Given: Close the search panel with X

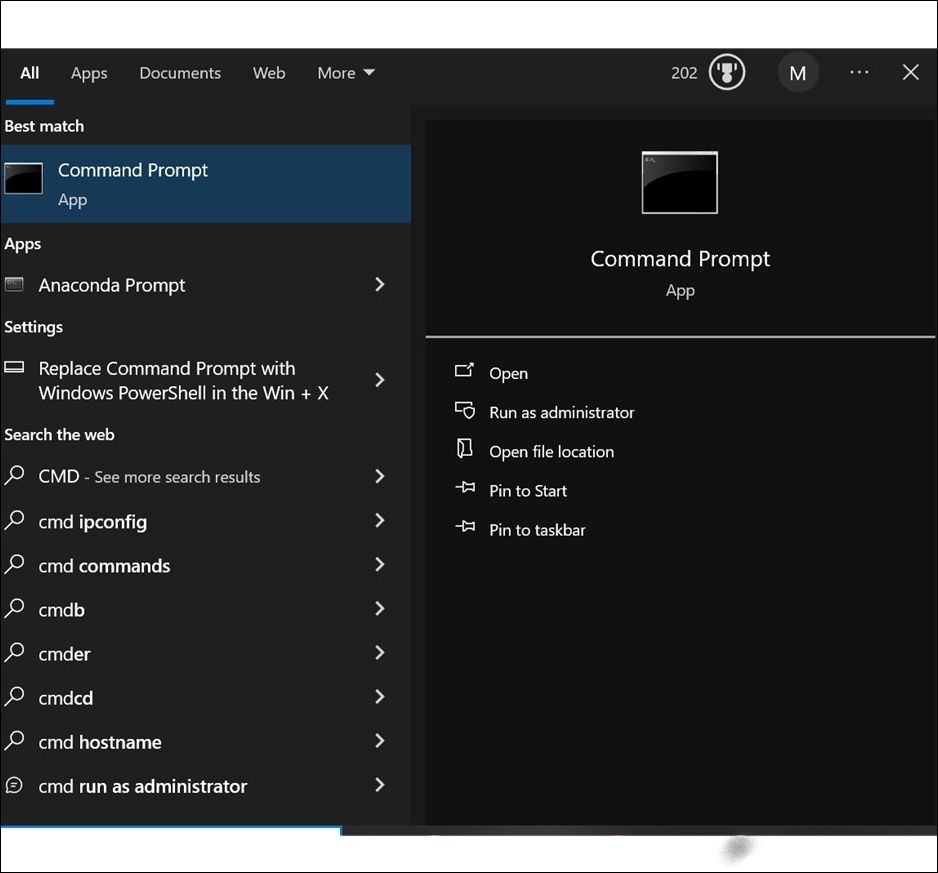Looking at the screenshot, I should click(x=910, y=73).
